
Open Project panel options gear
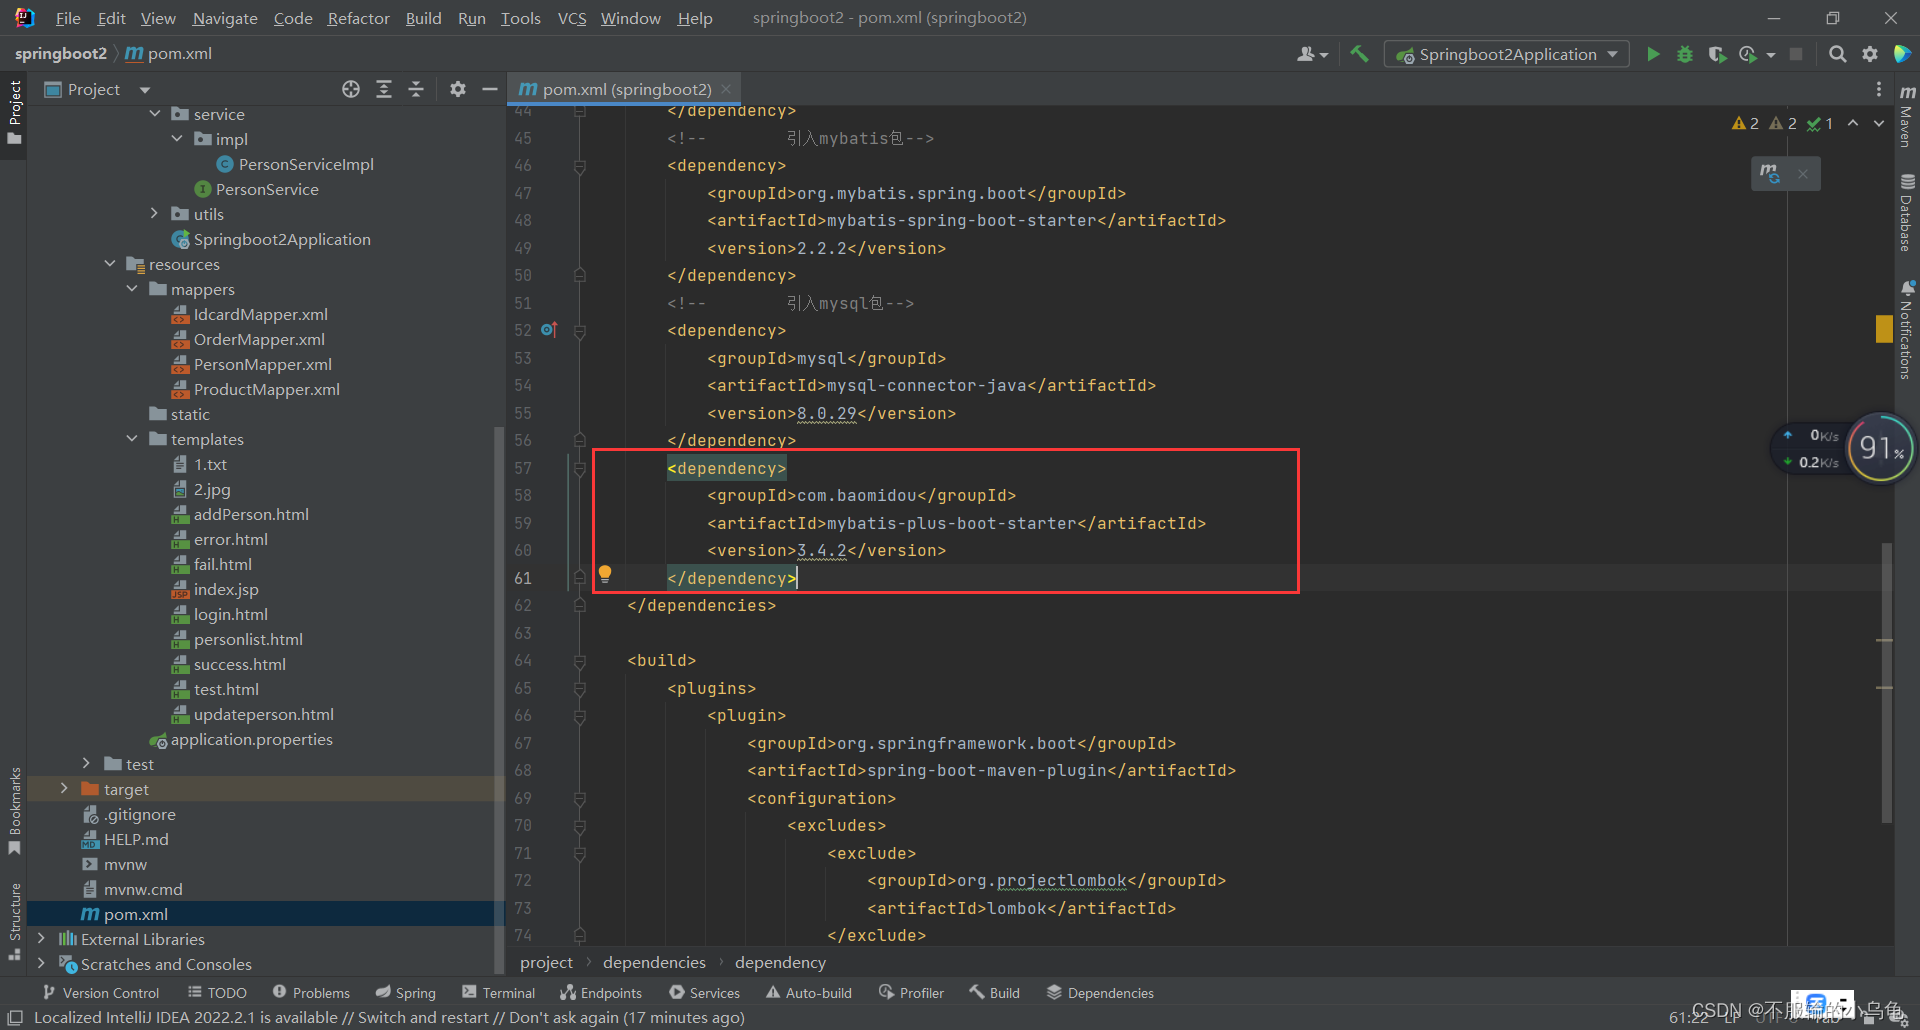click(458, 89)
